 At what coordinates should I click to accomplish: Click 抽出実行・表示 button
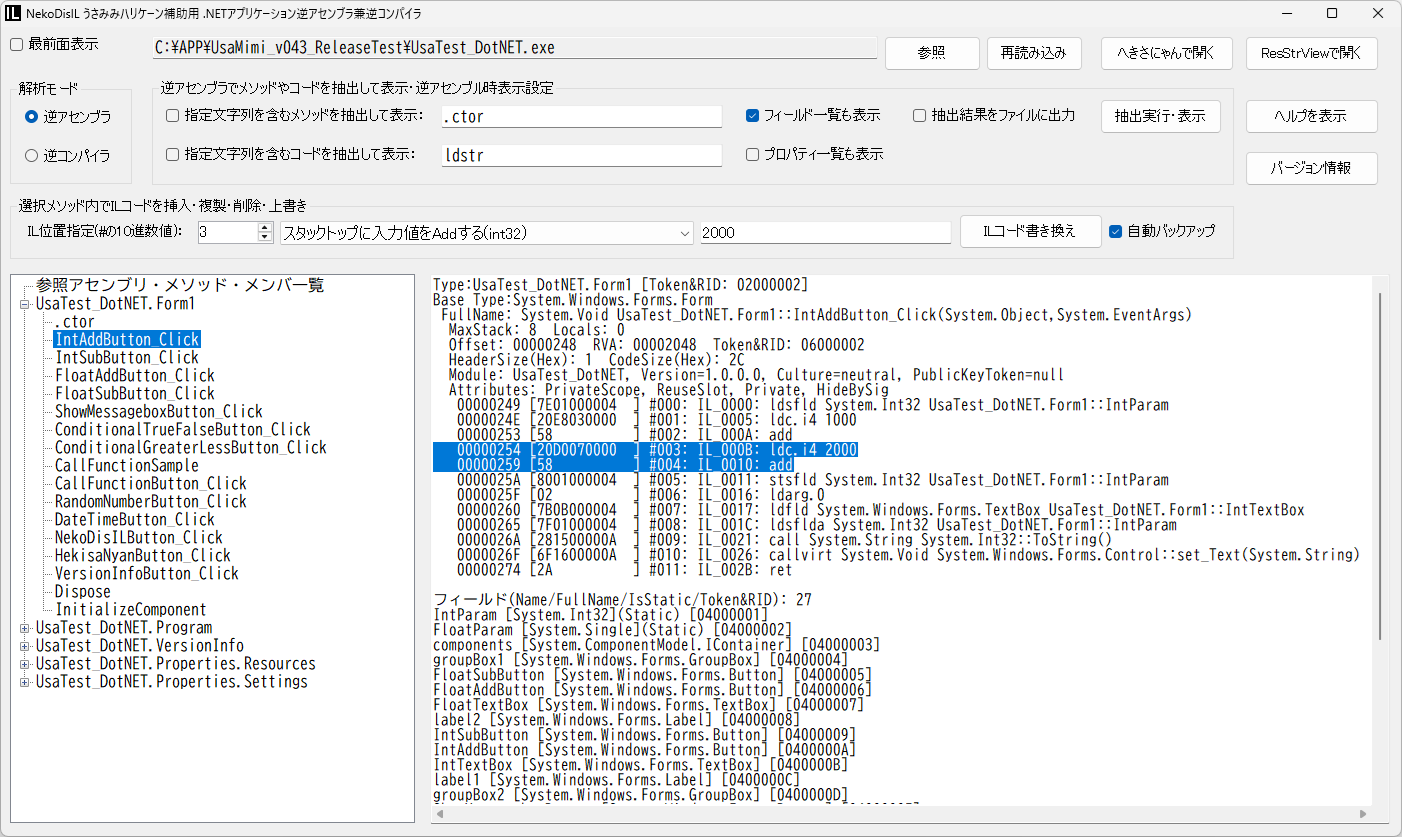pyautogui.click(x=1160, y=116)
